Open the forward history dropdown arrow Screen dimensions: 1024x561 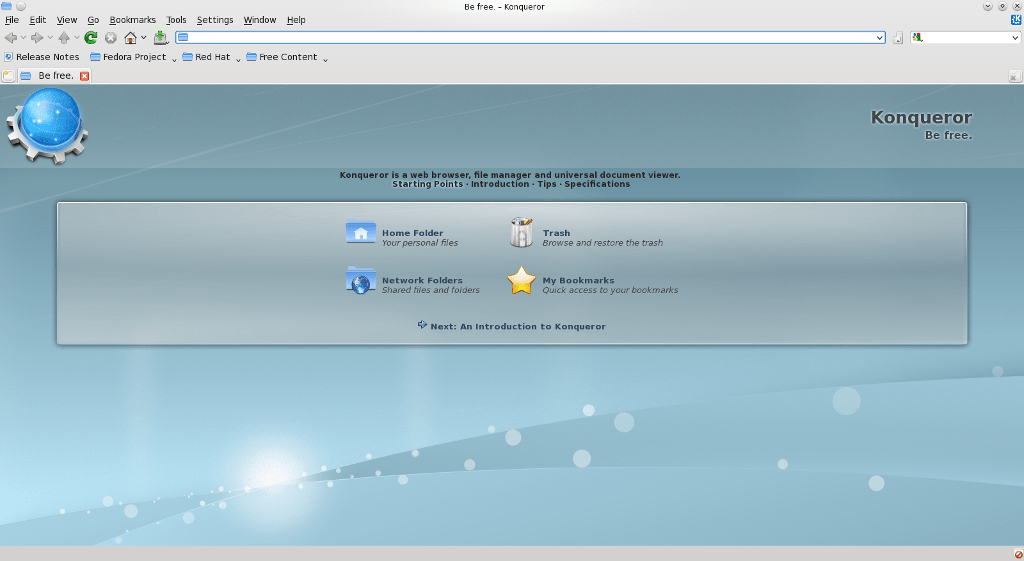click(x=50, y=38)
